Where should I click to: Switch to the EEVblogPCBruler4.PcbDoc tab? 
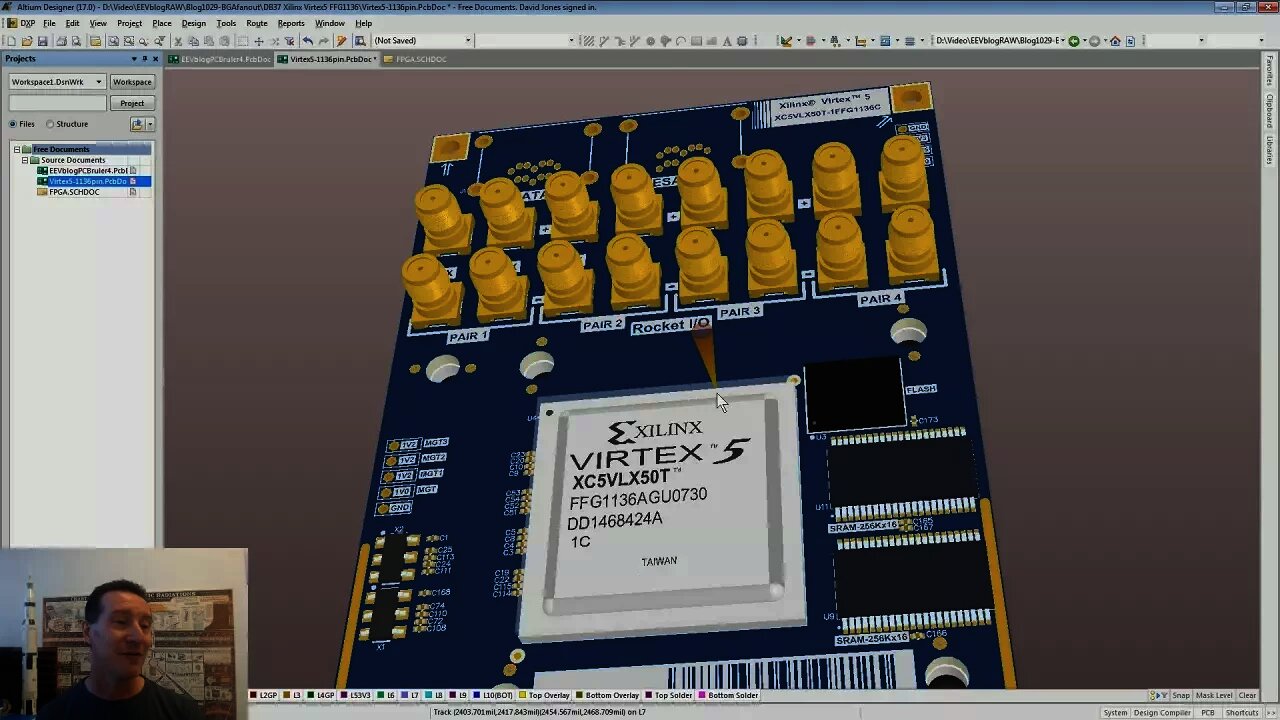pos(220,59)
